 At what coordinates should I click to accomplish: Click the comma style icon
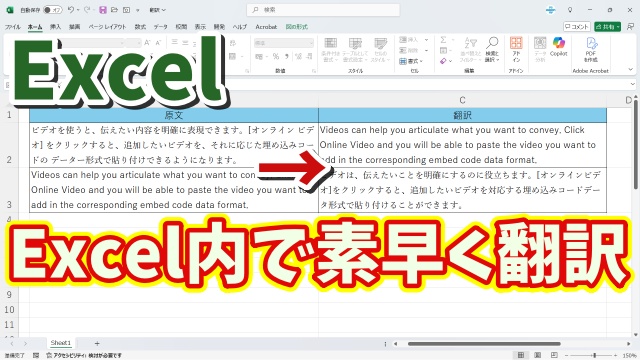[x=287, y=56]
